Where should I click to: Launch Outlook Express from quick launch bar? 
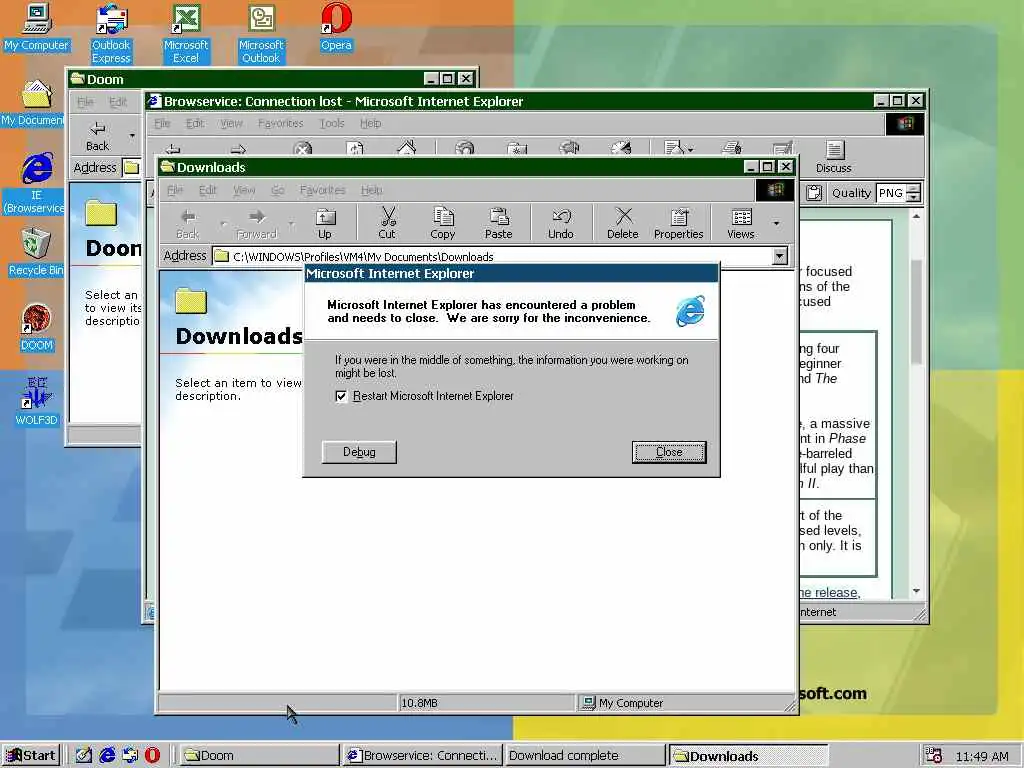coord(130,756)
